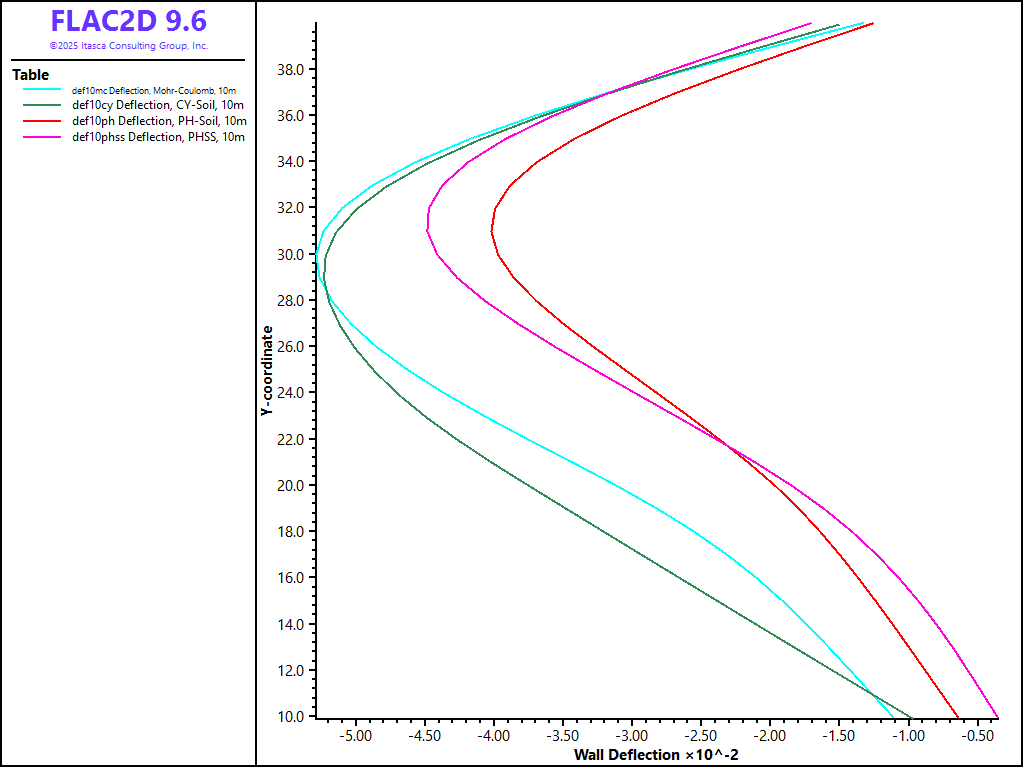Click the FLAC2D 9.6 title text
This screenshot has height=768, width=1024.
coord(128,21)
